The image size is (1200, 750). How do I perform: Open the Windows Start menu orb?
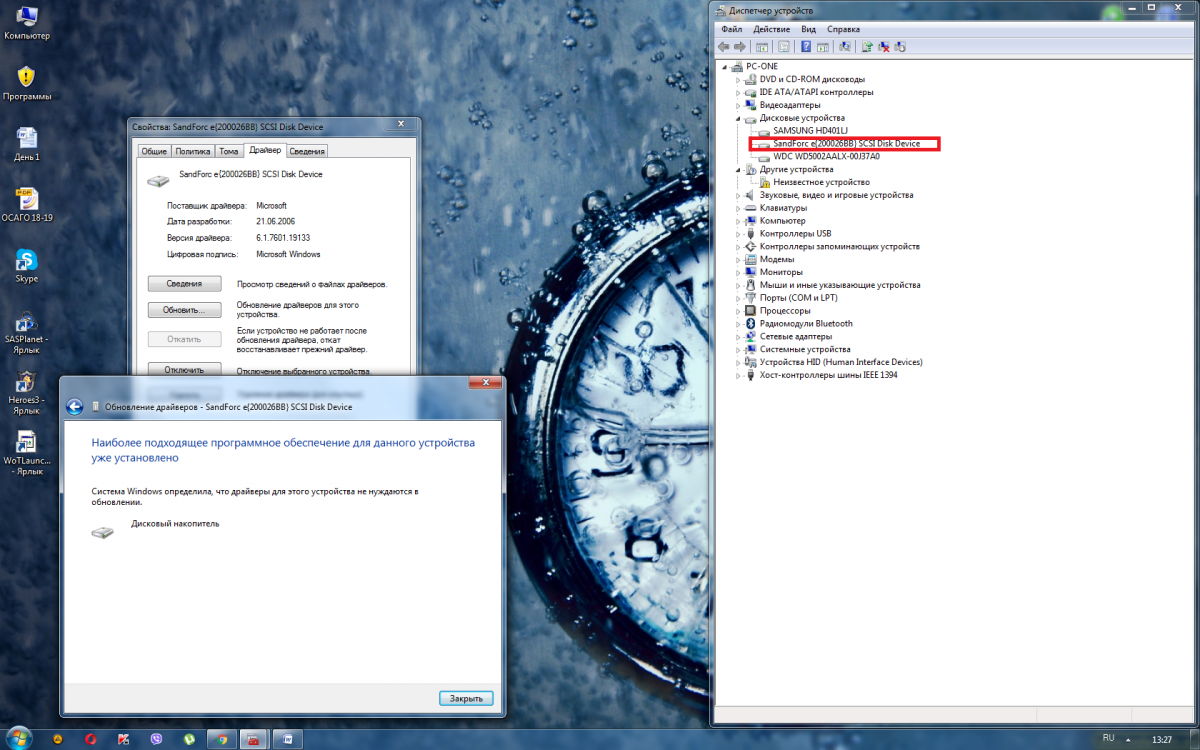[x=18, y=738]
